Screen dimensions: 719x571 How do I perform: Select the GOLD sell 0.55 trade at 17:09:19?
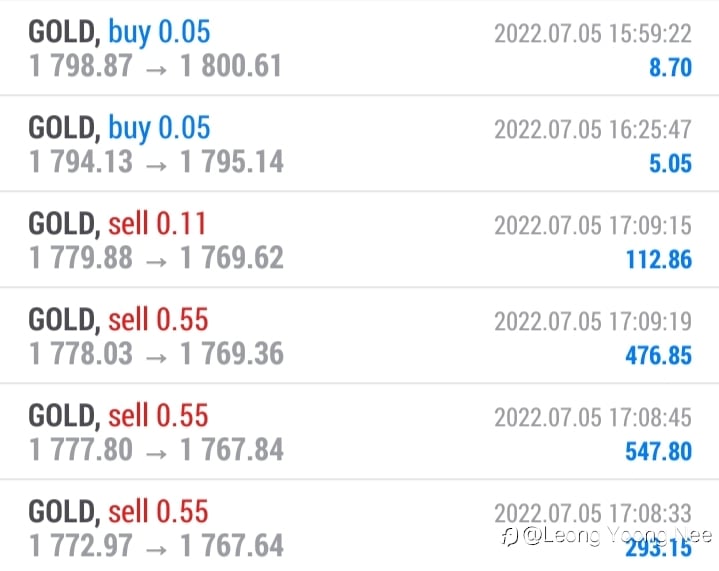click(360, 335)
